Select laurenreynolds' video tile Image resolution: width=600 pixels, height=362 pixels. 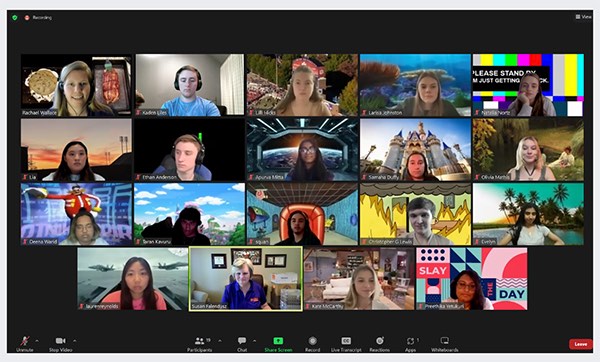pos(133,279)
